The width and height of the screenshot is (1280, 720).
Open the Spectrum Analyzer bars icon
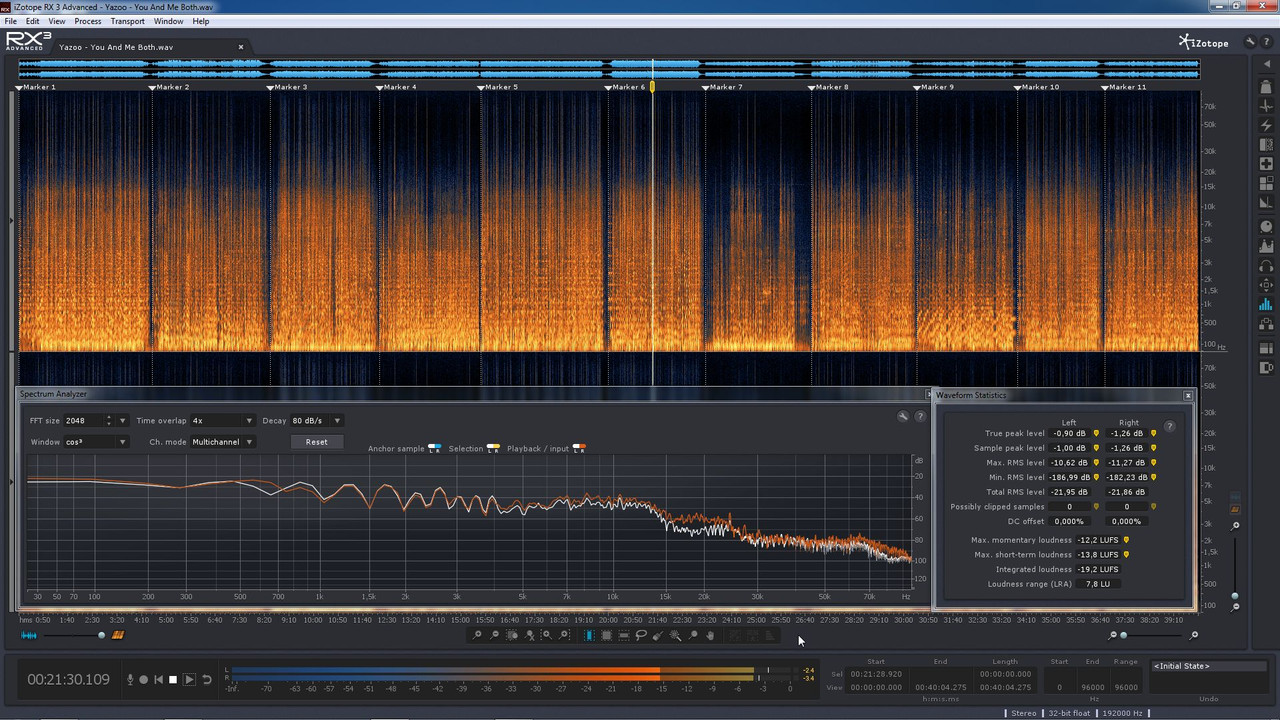pyautogui.click(x=1266, y=304)
